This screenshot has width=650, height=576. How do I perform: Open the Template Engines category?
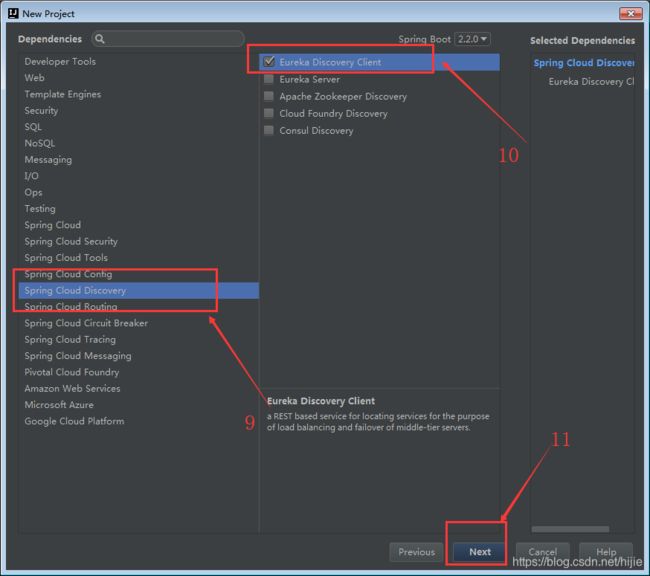pyautogui.click(x=138, y=94)
